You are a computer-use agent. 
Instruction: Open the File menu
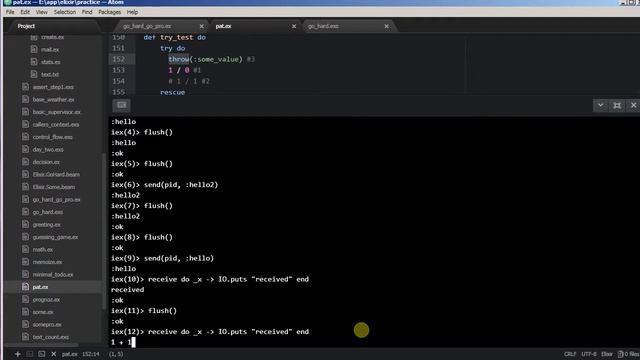point(10,12)
